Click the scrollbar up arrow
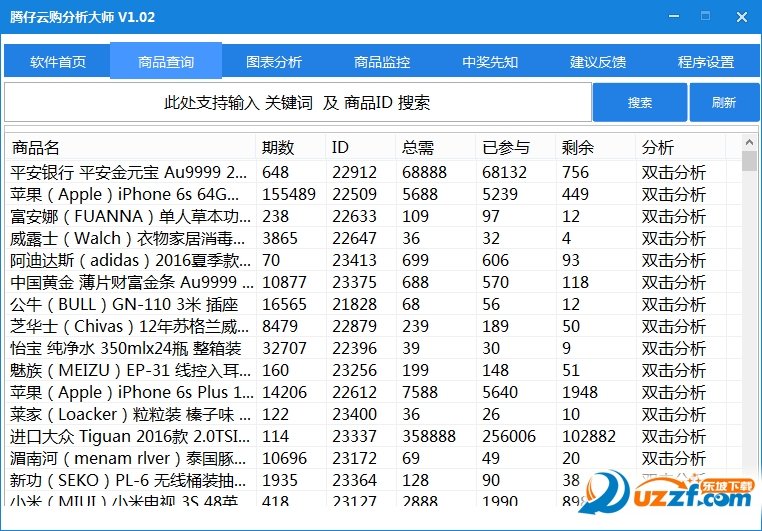This screenshot has width=762, height=531. (749, 142)
